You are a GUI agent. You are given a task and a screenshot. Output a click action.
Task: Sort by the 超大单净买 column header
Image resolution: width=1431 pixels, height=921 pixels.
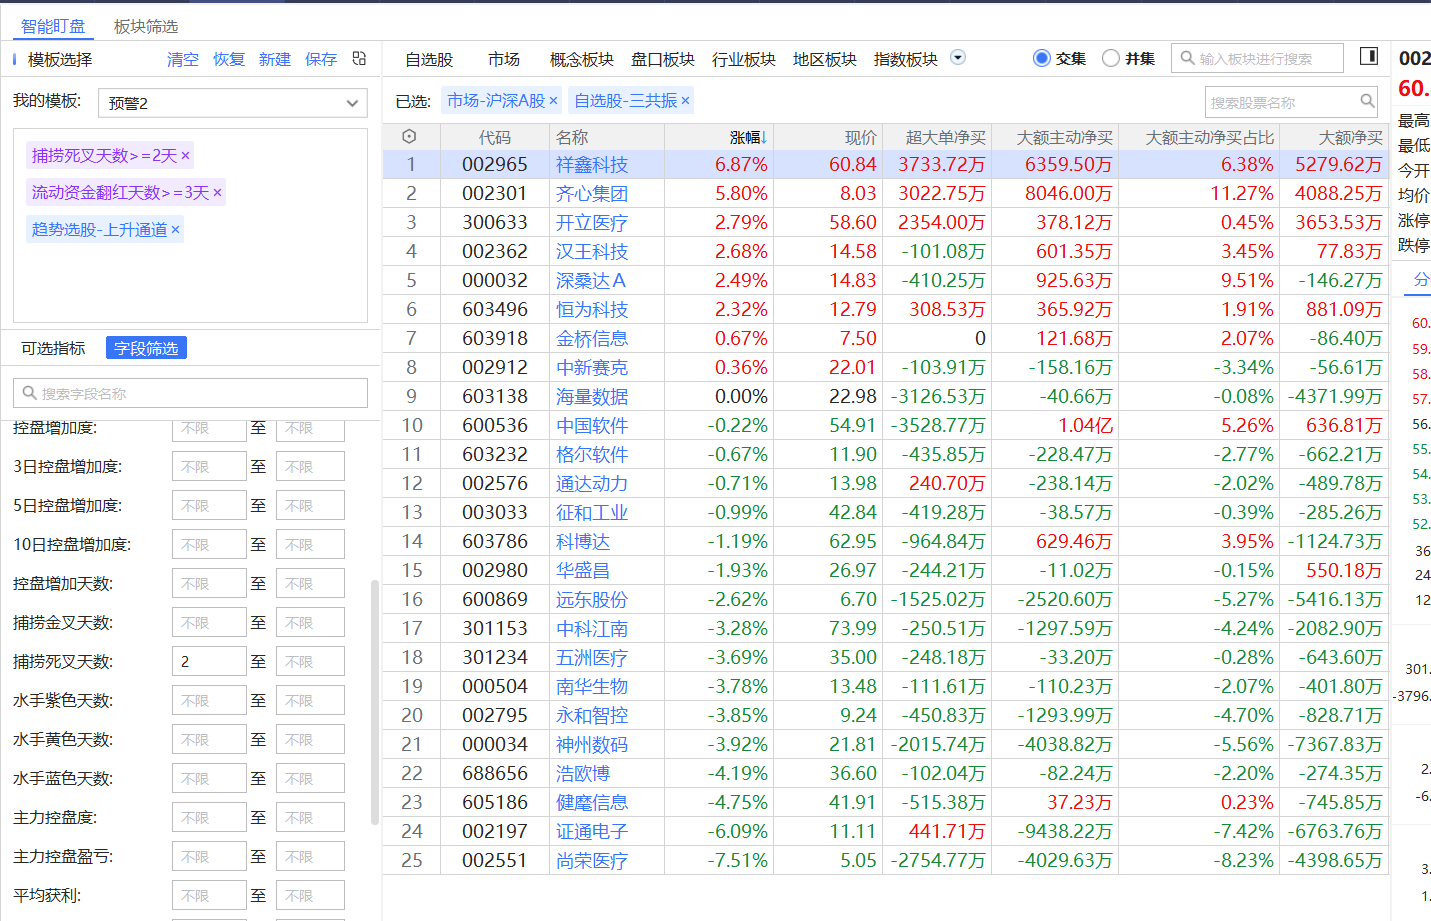[945, 137]
